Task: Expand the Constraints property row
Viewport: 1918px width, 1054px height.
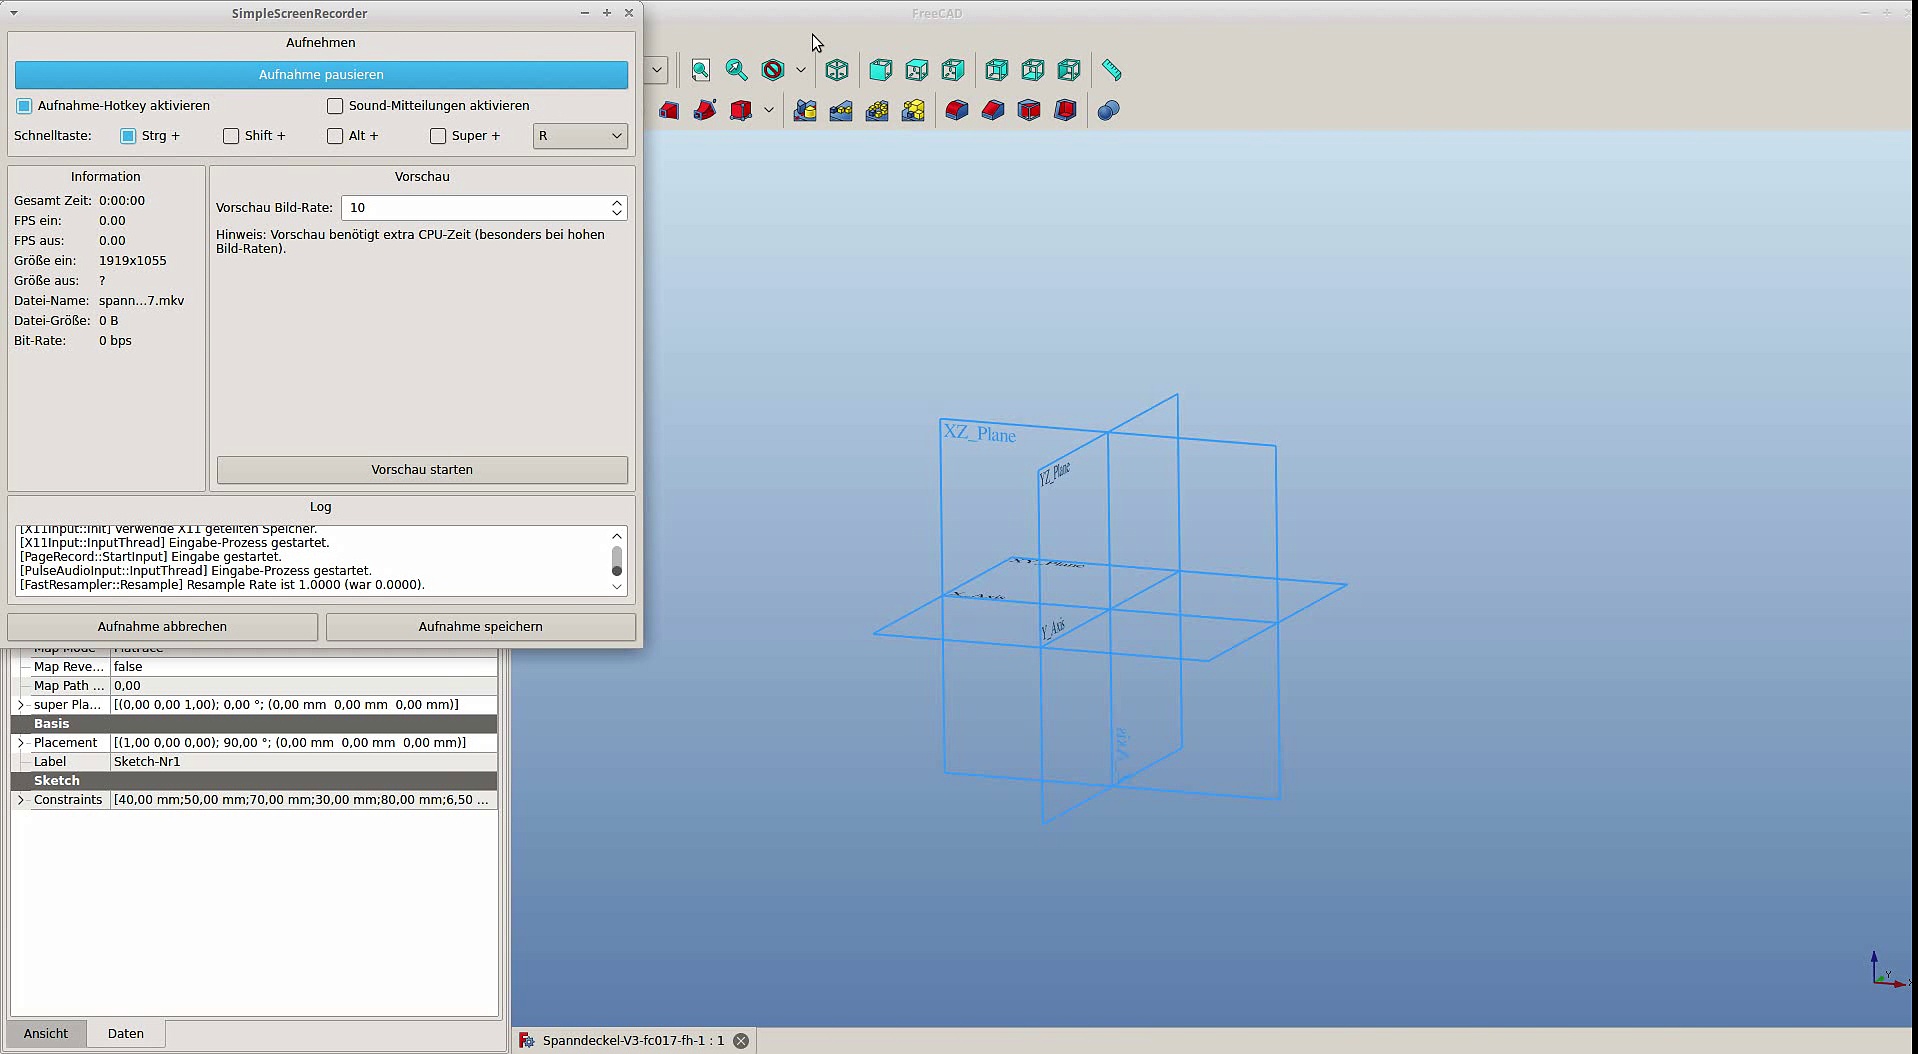Action: [21, 800]
